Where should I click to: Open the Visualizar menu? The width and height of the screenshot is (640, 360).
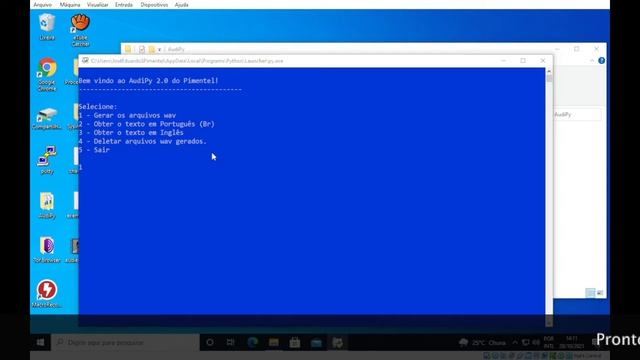point(98,5)
